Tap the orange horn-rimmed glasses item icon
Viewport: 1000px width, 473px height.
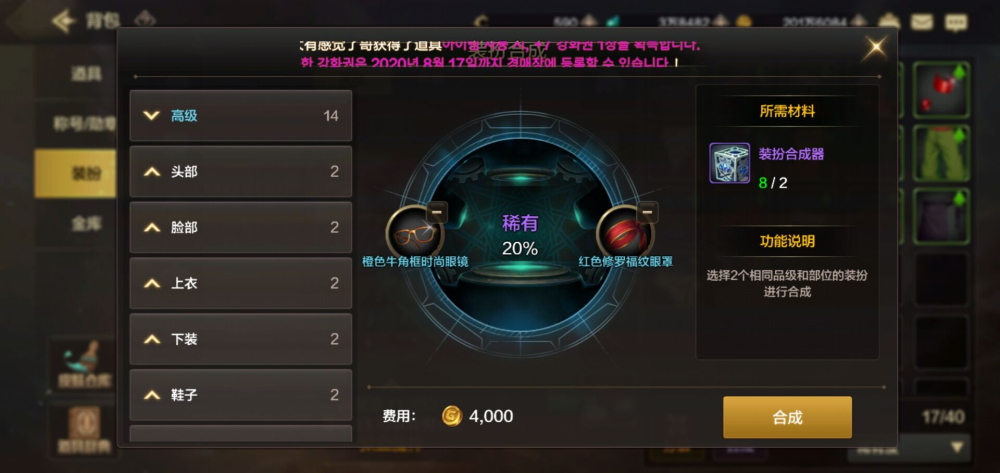pos(415,233)
